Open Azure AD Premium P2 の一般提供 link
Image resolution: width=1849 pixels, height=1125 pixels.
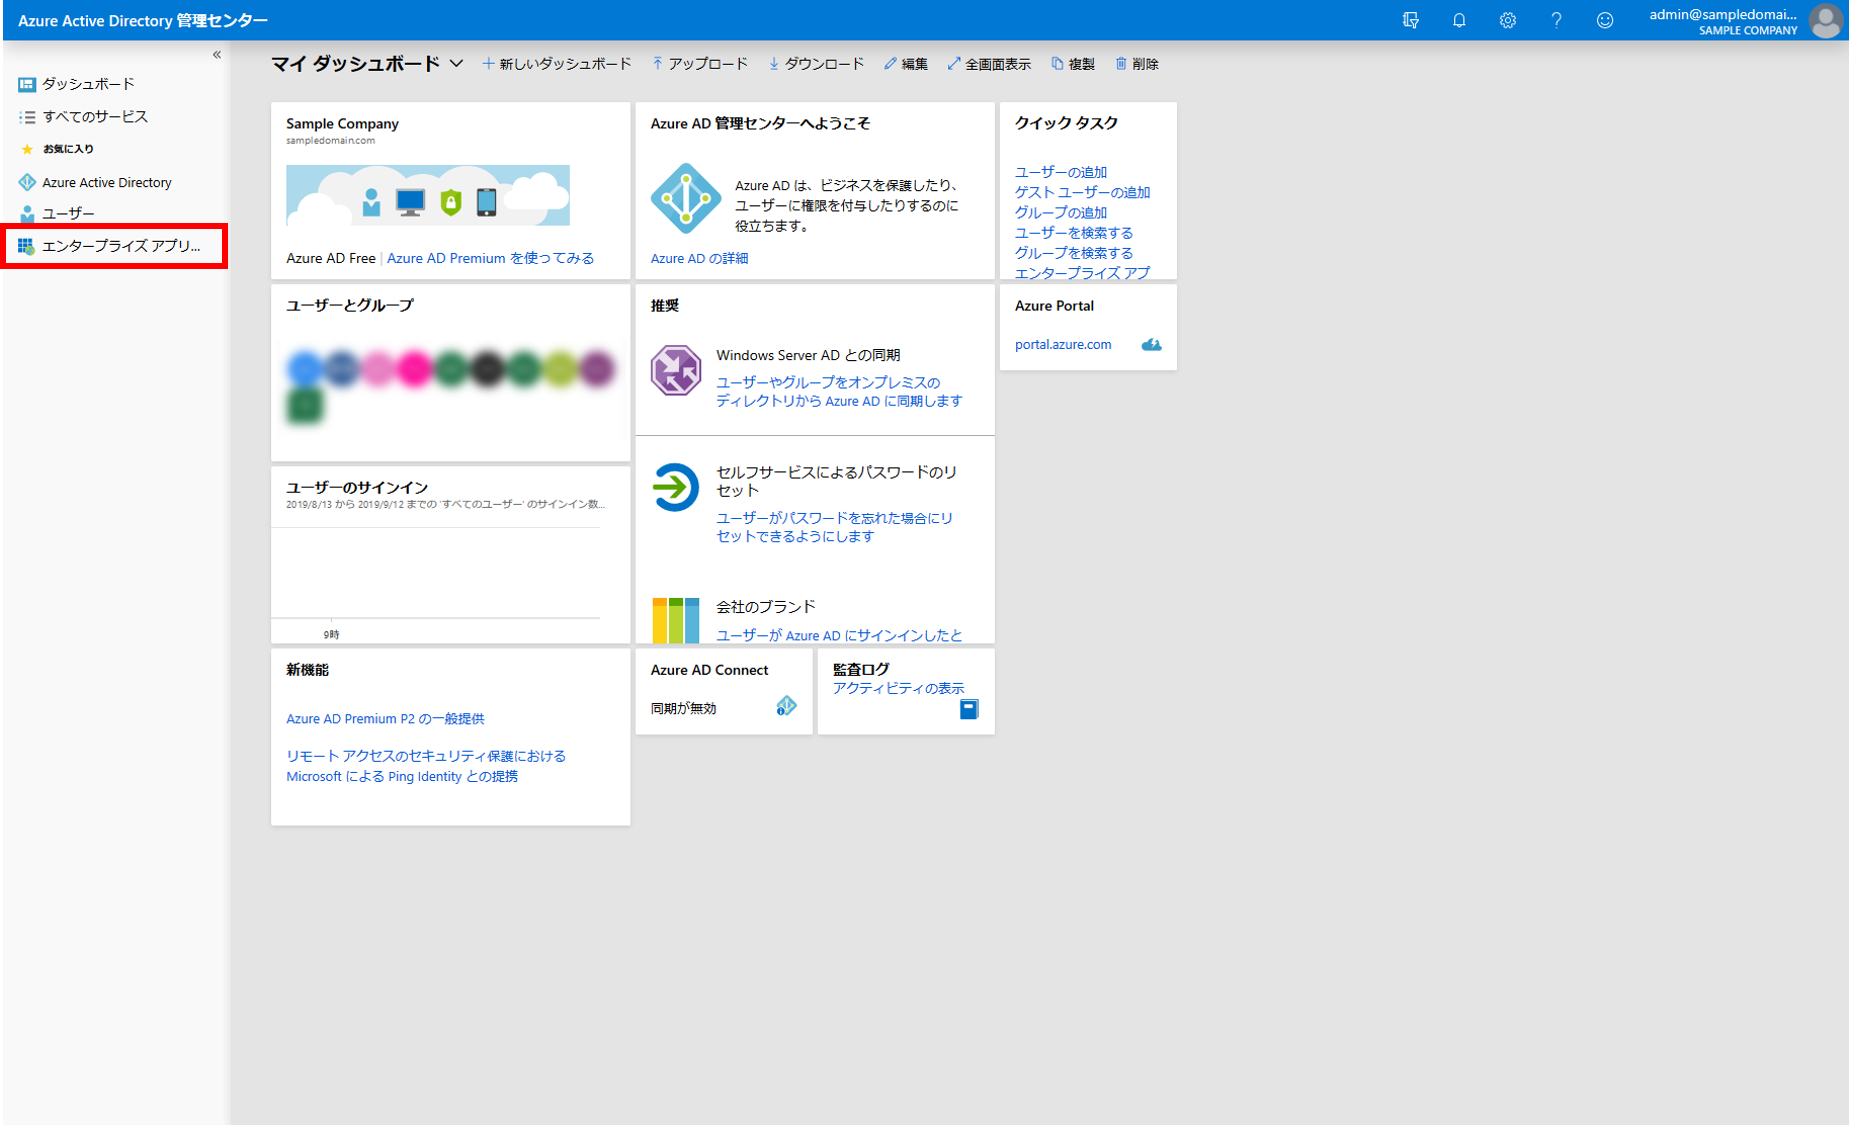tap(385, 718)
